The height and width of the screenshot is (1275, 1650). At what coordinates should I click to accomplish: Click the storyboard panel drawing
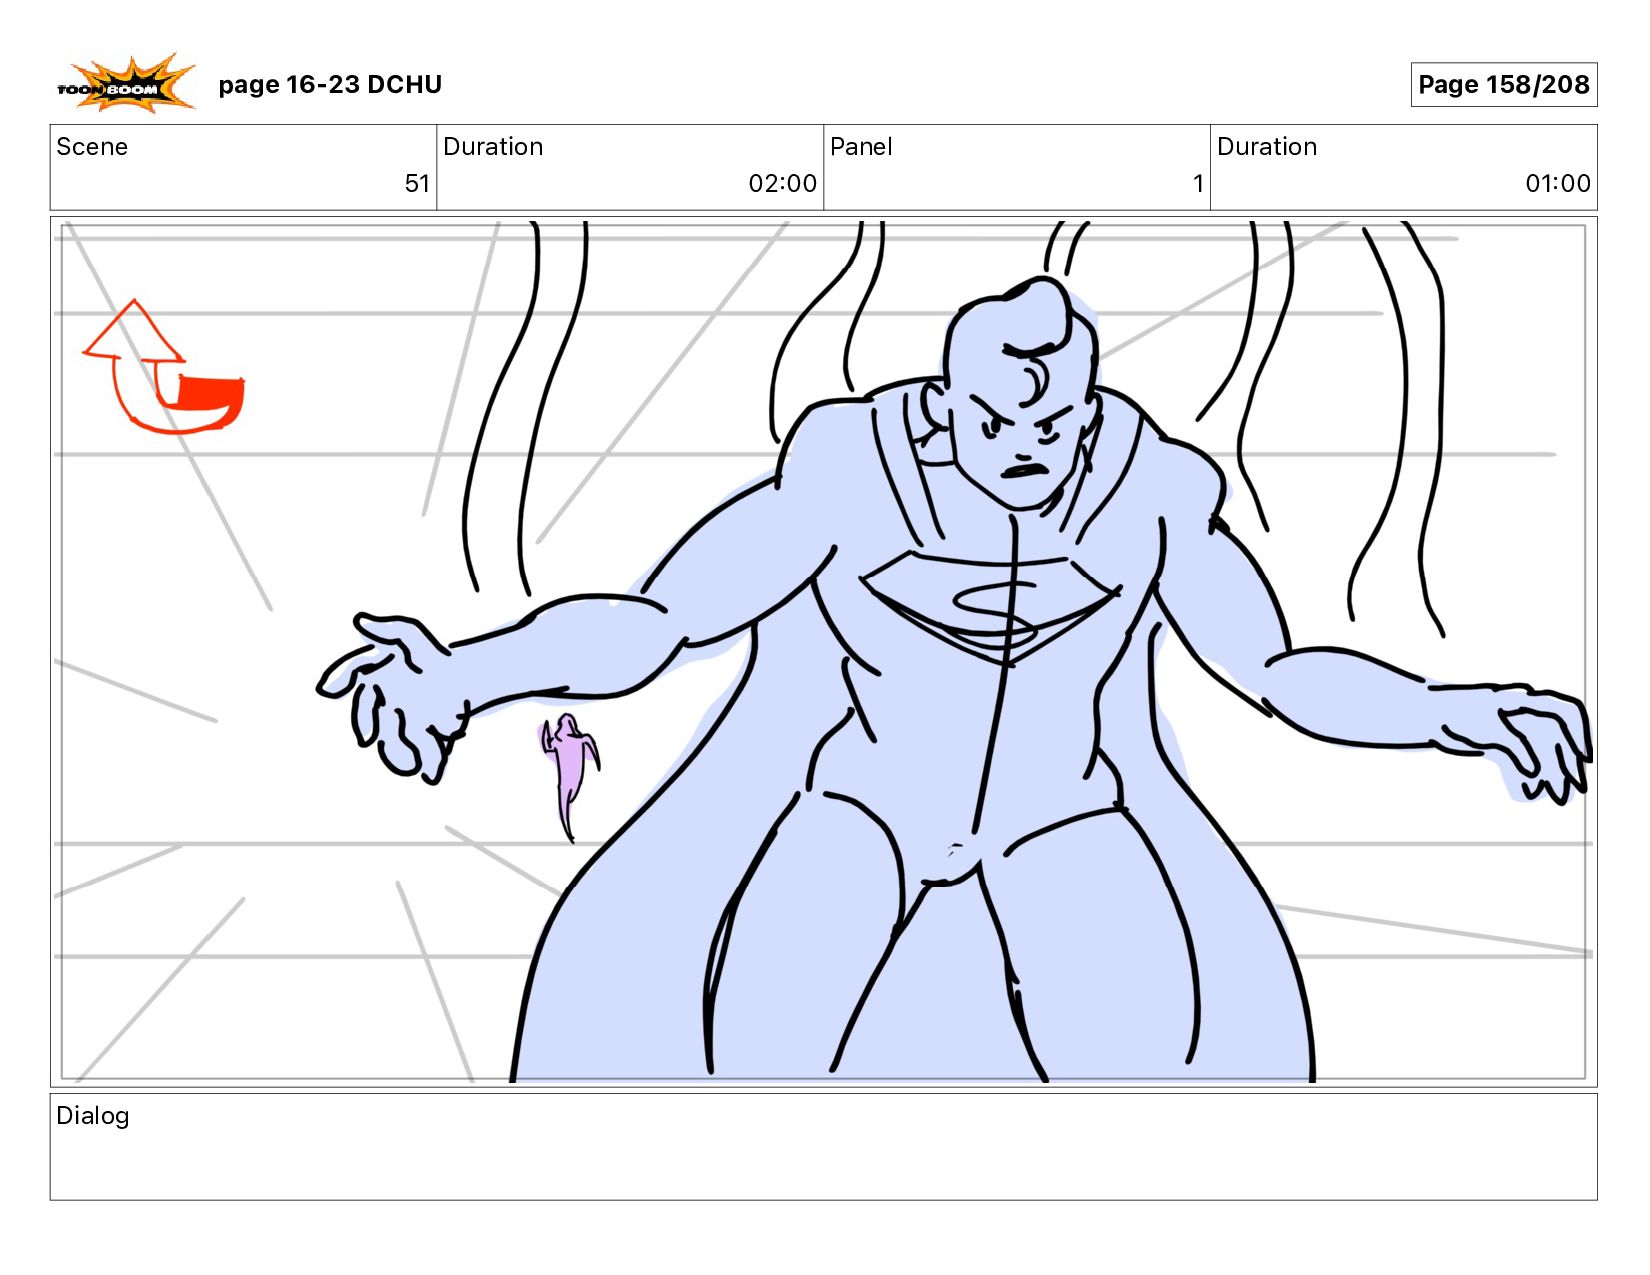[823, 652]
